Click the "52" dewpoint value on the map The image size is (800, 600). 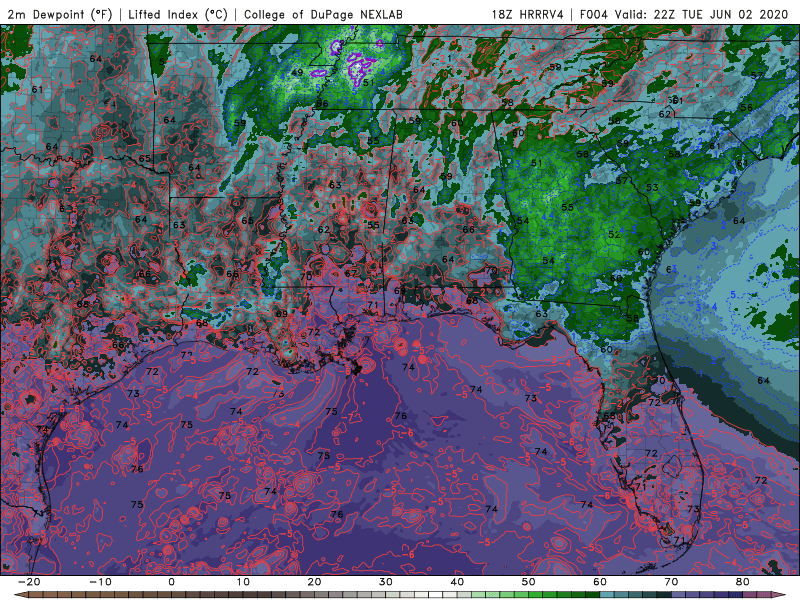(614, 234)
